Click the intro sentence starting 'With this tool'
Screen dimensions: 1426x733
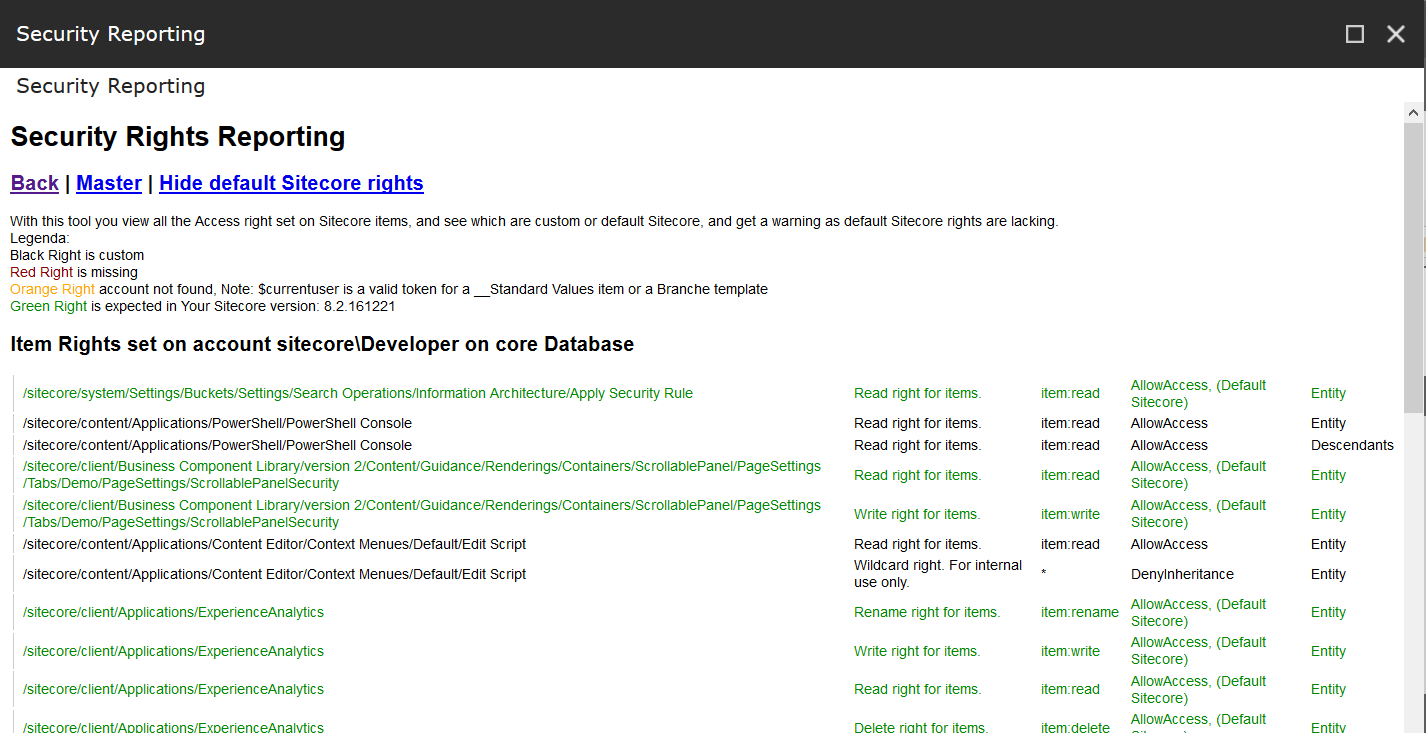pyautogui.click(x=534, y=221)
